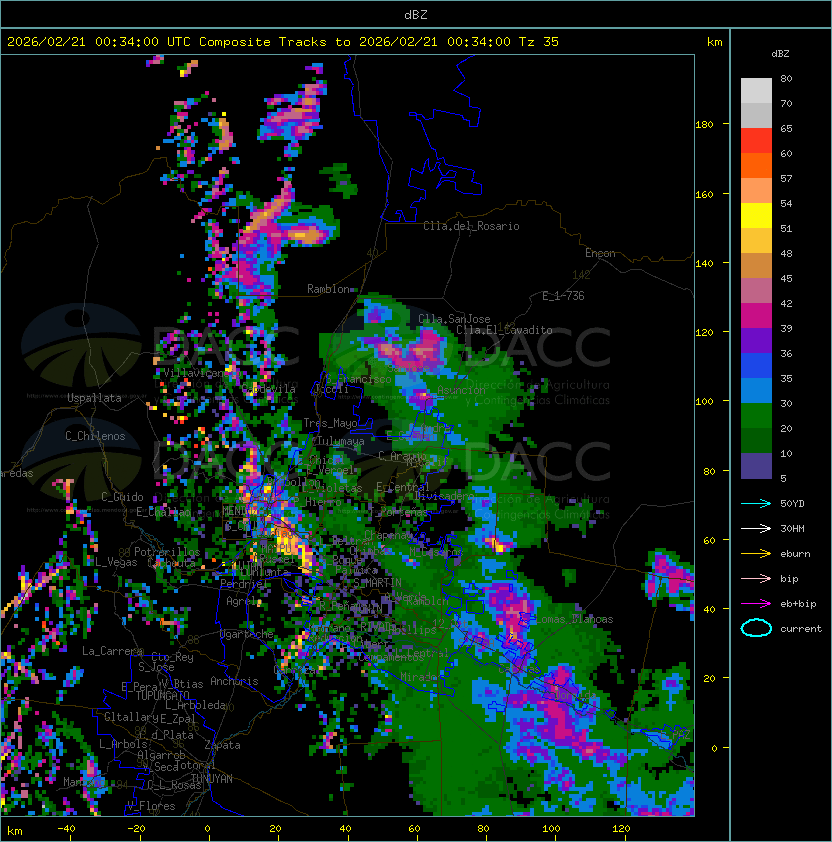Click the Capdevila map label
Screen dimensions: 832x842
[x=269, y=389]
